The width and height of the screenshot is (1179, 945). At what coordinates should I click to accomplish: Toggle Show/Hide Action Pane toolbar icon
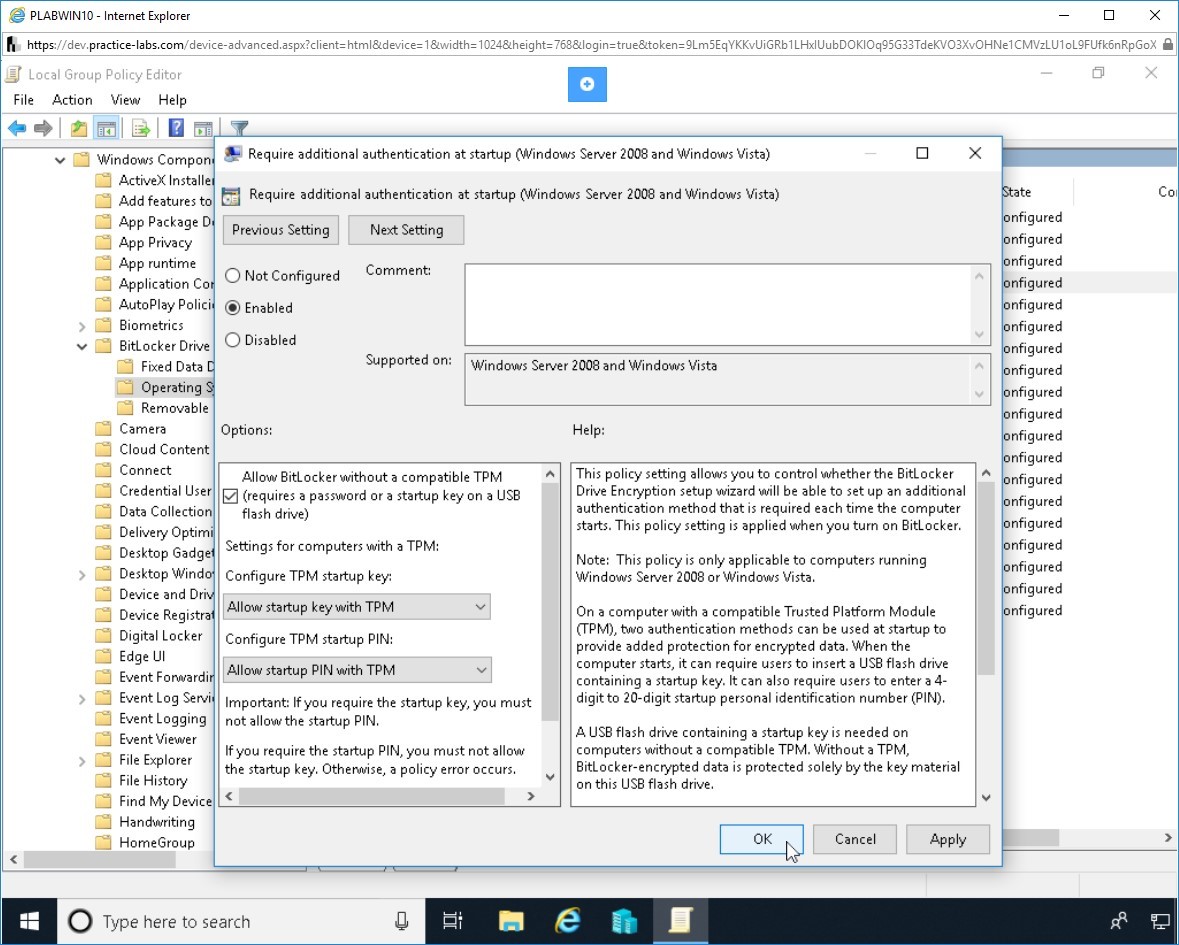[203, 129]
